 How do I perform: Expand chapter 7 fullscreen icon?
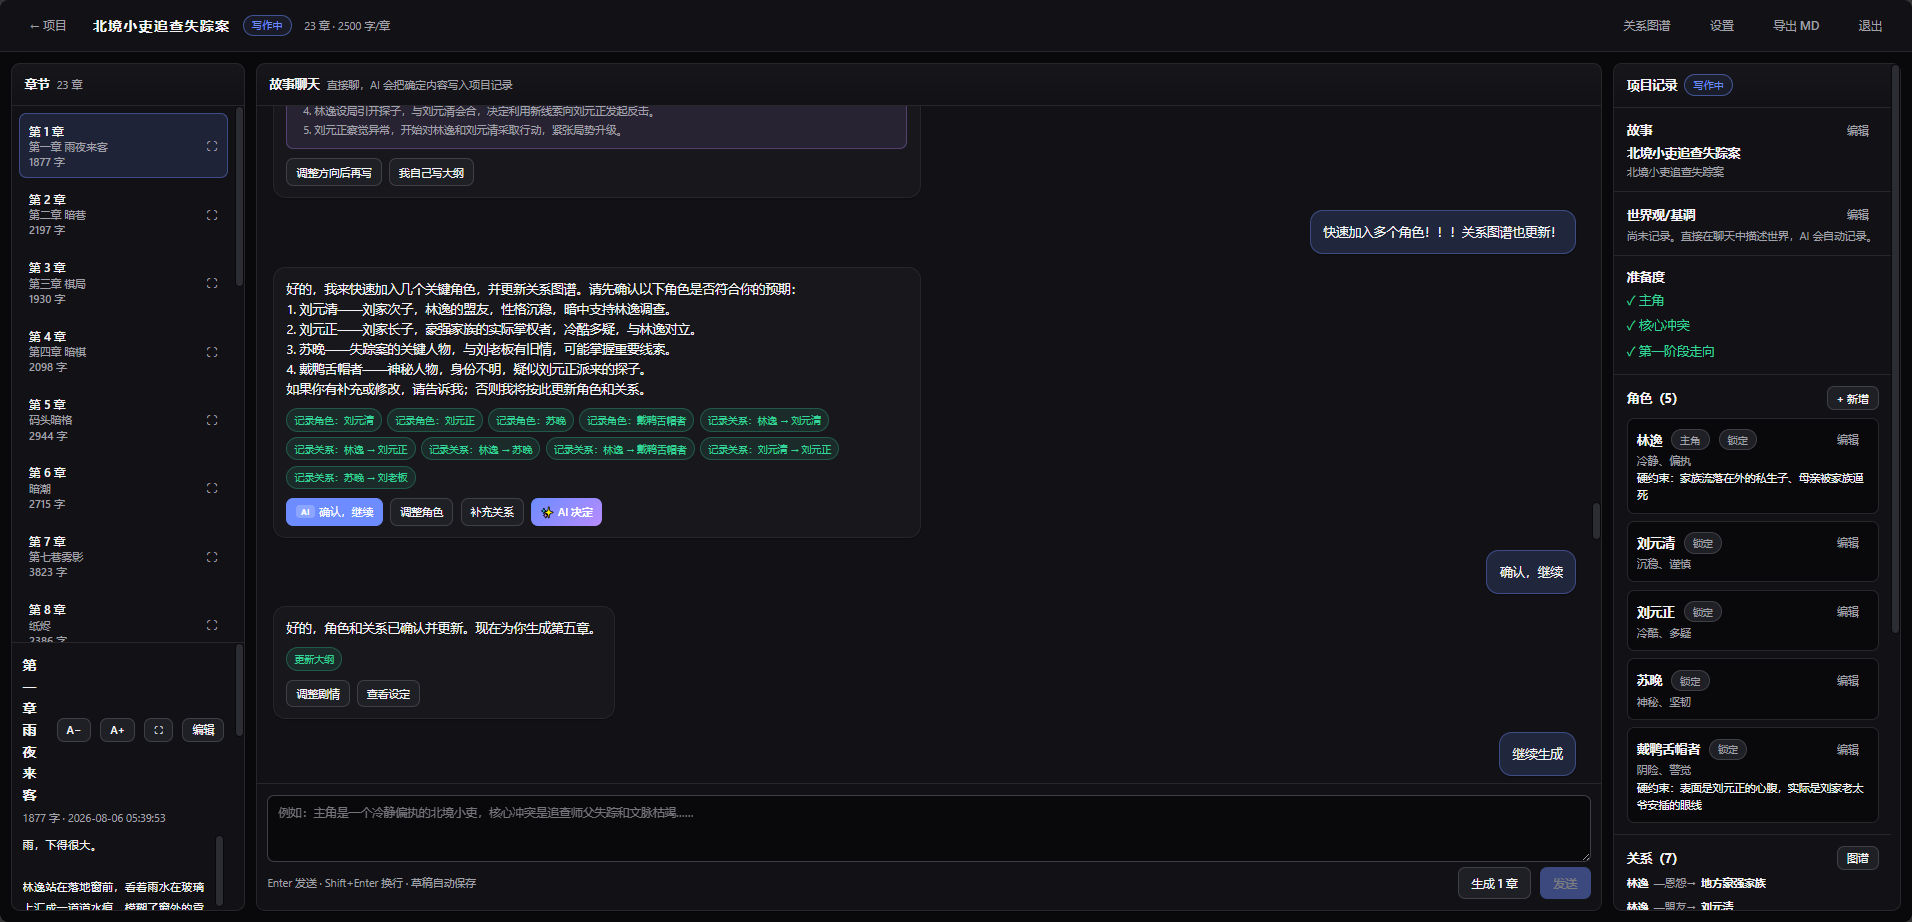pos(212,557)
